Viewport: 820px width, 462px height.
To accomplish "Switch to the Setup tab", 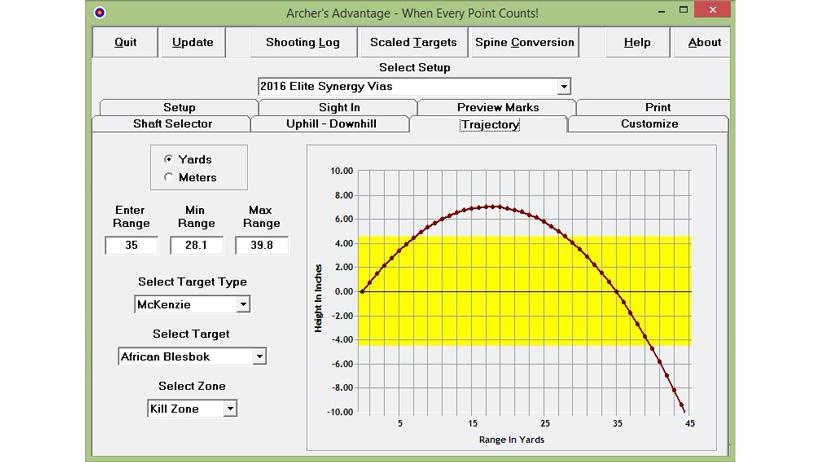I will (x=179, y=107).
